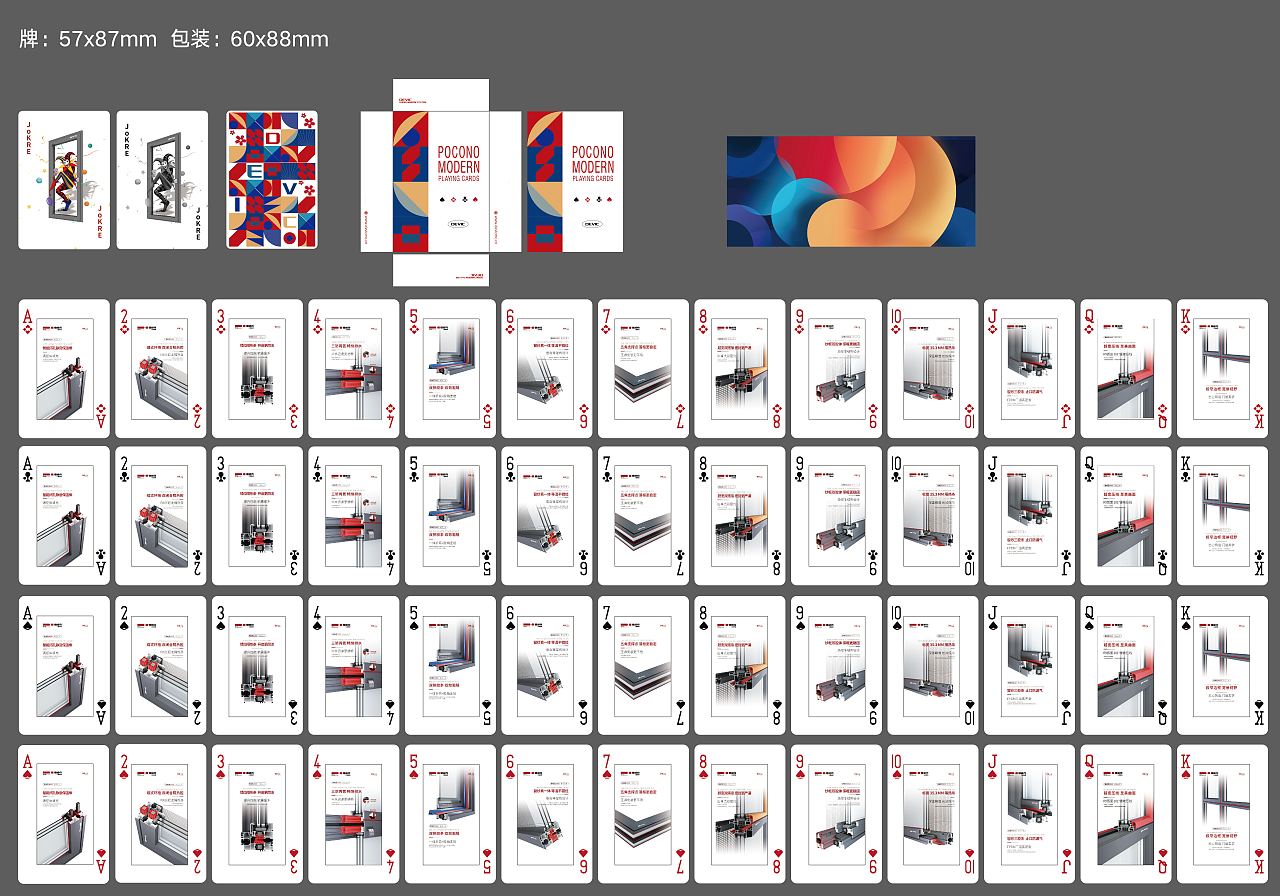The height and width of the screenshot is (896, 1280).
Task: Pick the 9 of Clubs card
Action: (836, 516)
